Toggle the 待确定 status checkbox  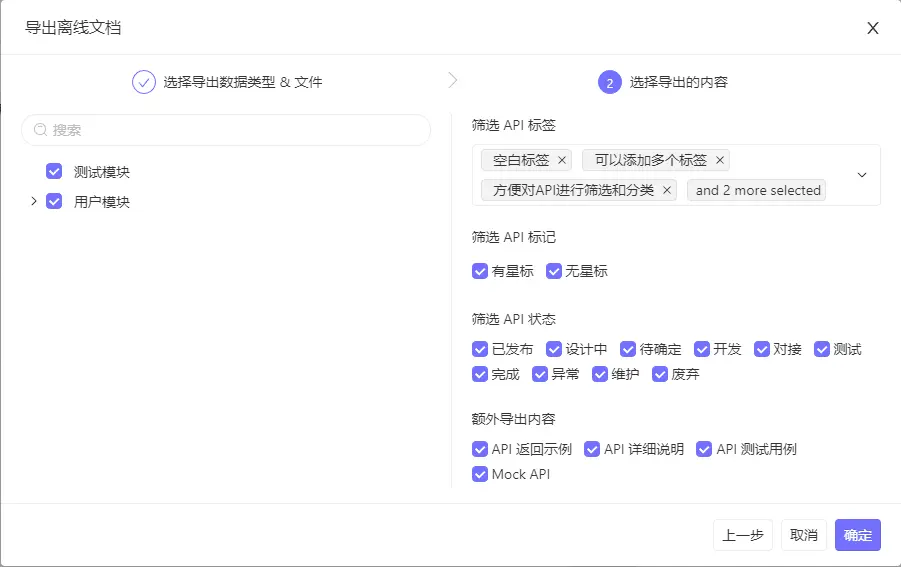click(627, 349)
